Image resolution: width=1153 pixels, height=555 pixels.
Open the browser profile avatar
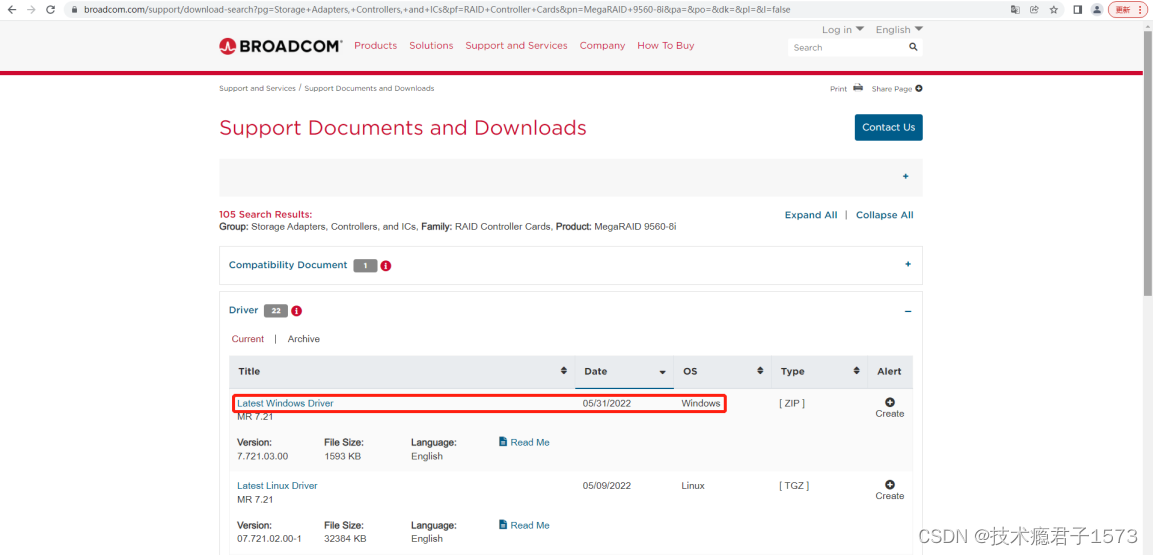pos(1096,10)
